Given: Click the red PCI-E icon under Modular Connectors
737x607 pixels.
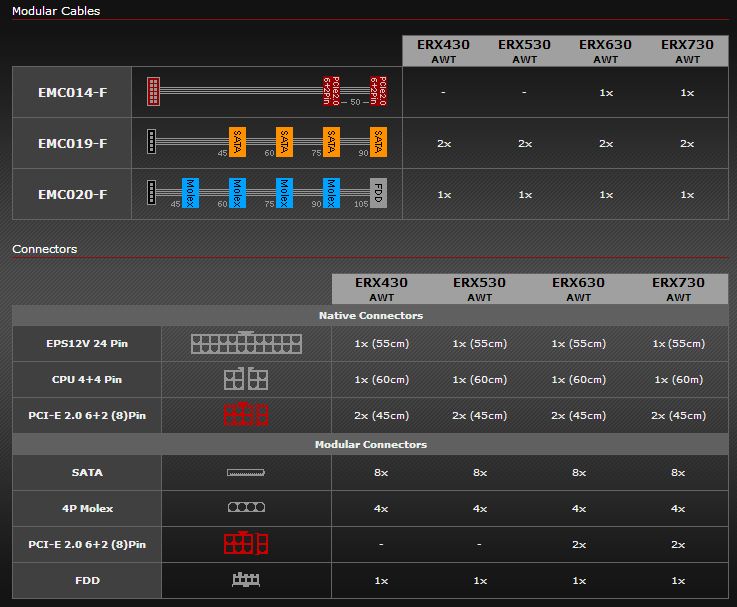Looking at the screenshot, I should (x=246, y=544).
